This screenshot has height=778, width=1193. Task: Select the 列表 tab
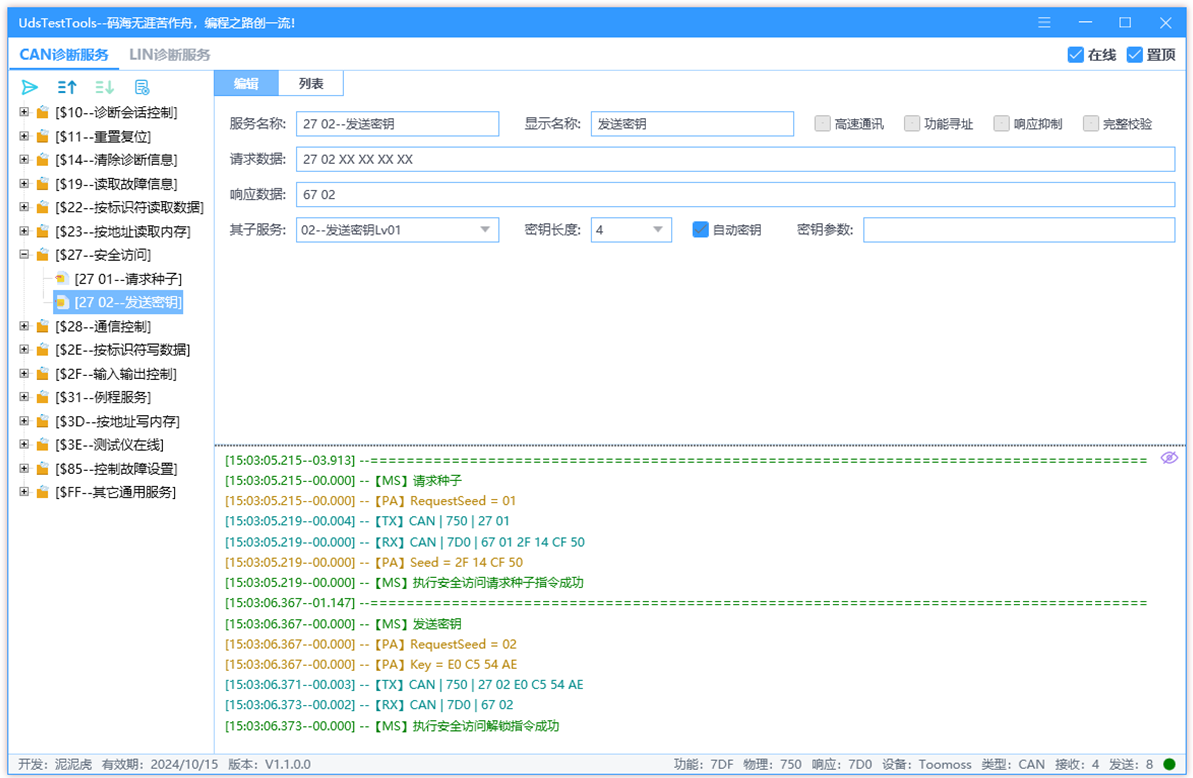(x=311, y=84)
